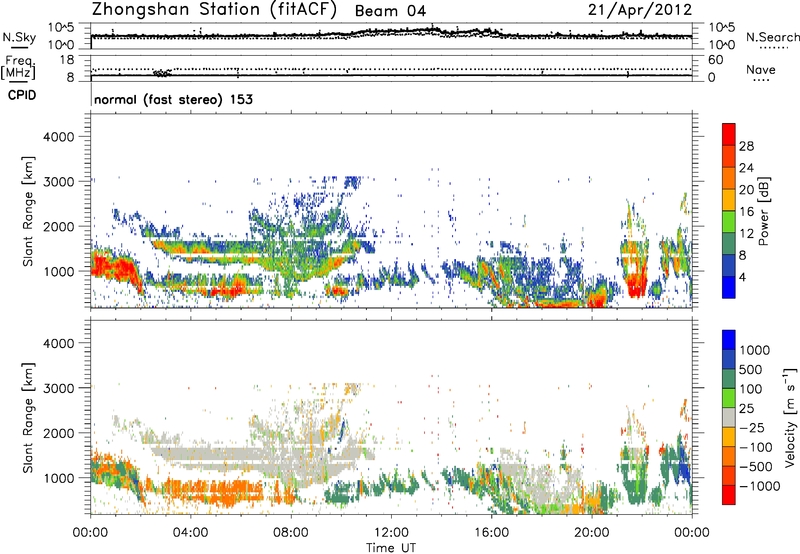Click the '2000' tick on velocity panel

tap(58, 433)
